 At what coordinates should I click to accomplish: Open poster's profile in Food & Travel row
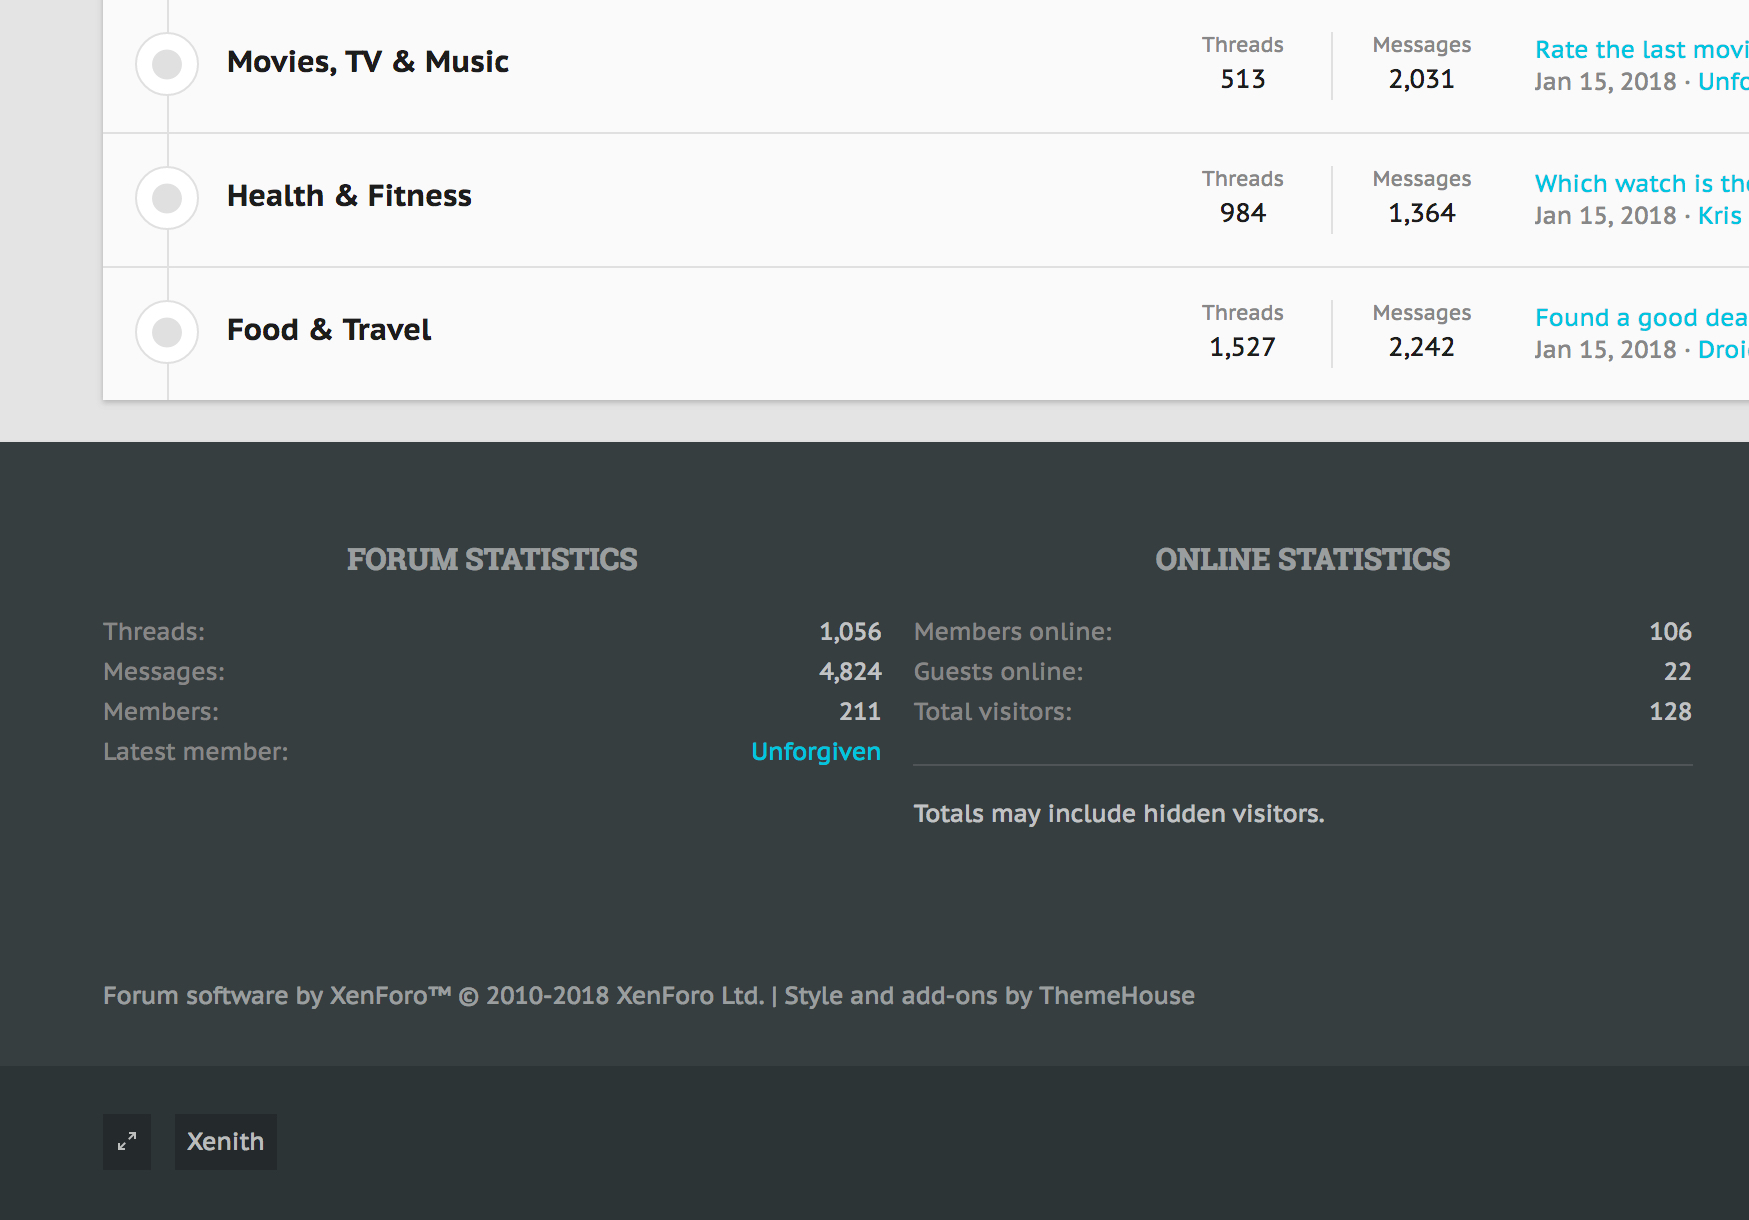(x=1722, y=350)
